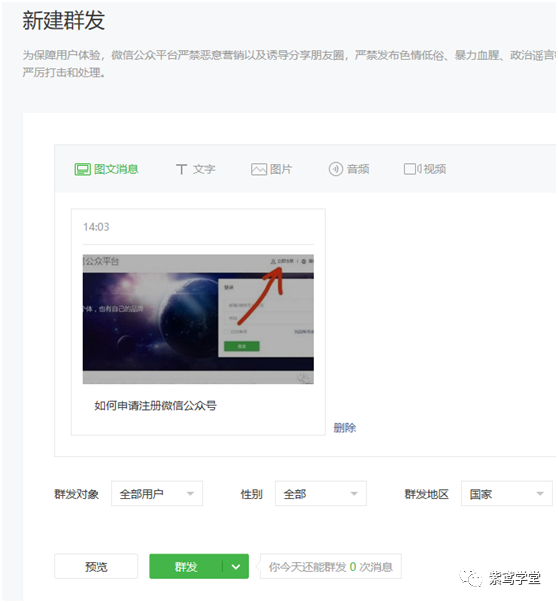Expand the 群发对象 全部用户 dropdown
Screen dimensions: 558x603
pyautogui.click(x=157, y=493)
